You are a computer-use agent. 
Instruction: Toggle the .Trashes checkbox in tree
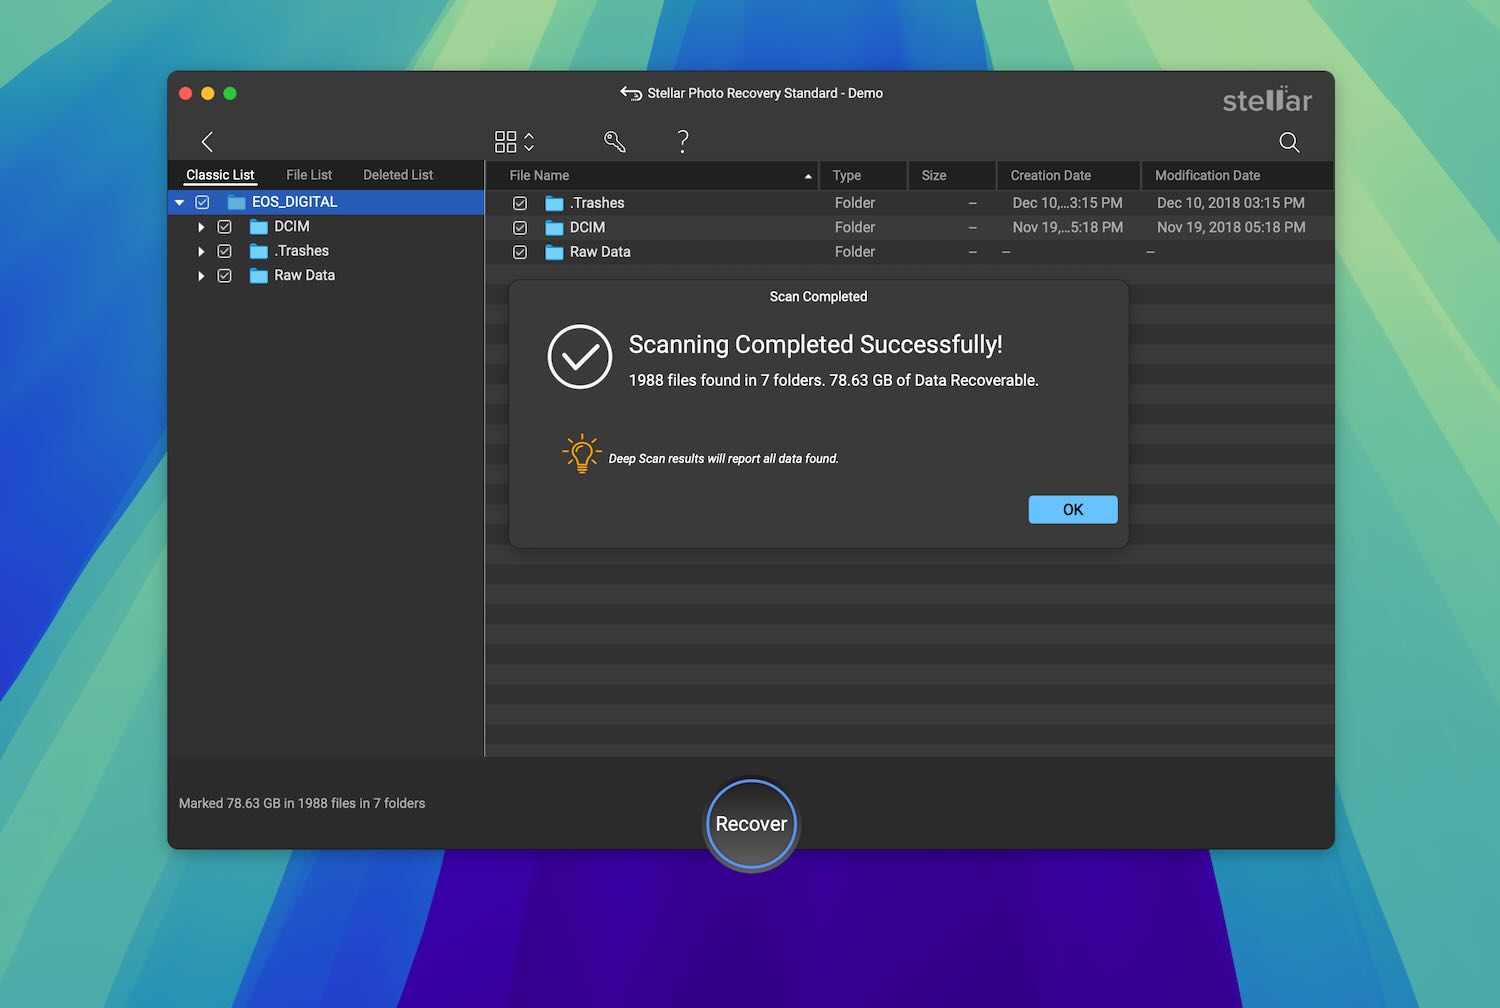tap(225, 251)
